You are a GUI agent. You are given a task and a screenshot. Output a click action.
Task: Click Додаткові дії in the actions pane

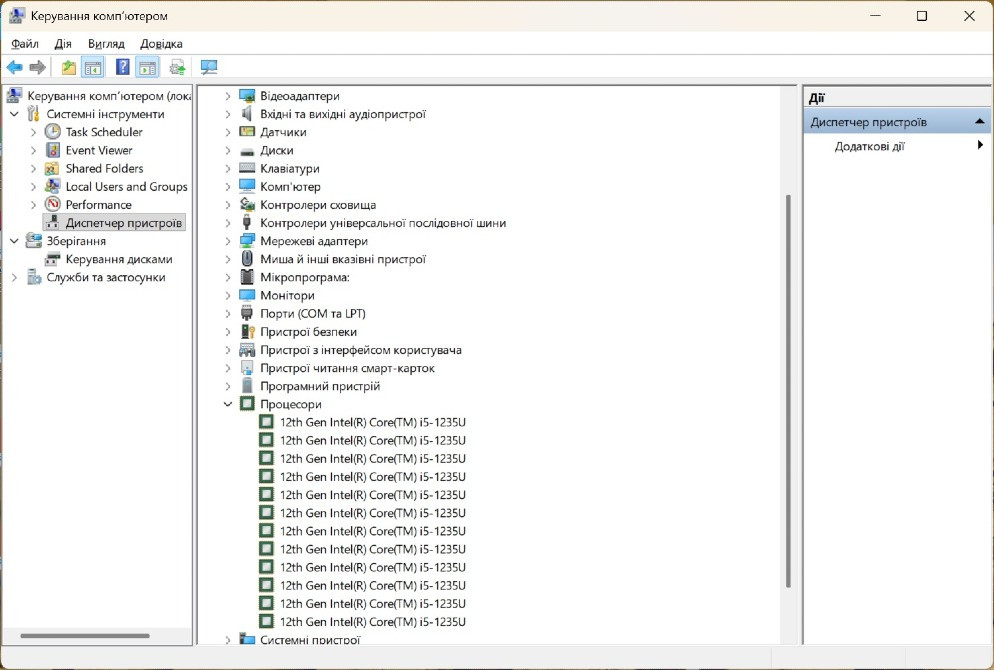coord(869,146)
